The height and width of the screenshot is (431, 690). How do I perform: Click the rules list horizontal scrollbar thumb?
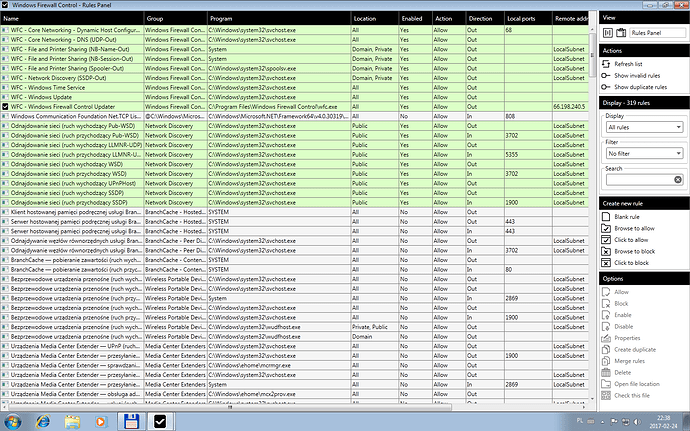[230, 407]
